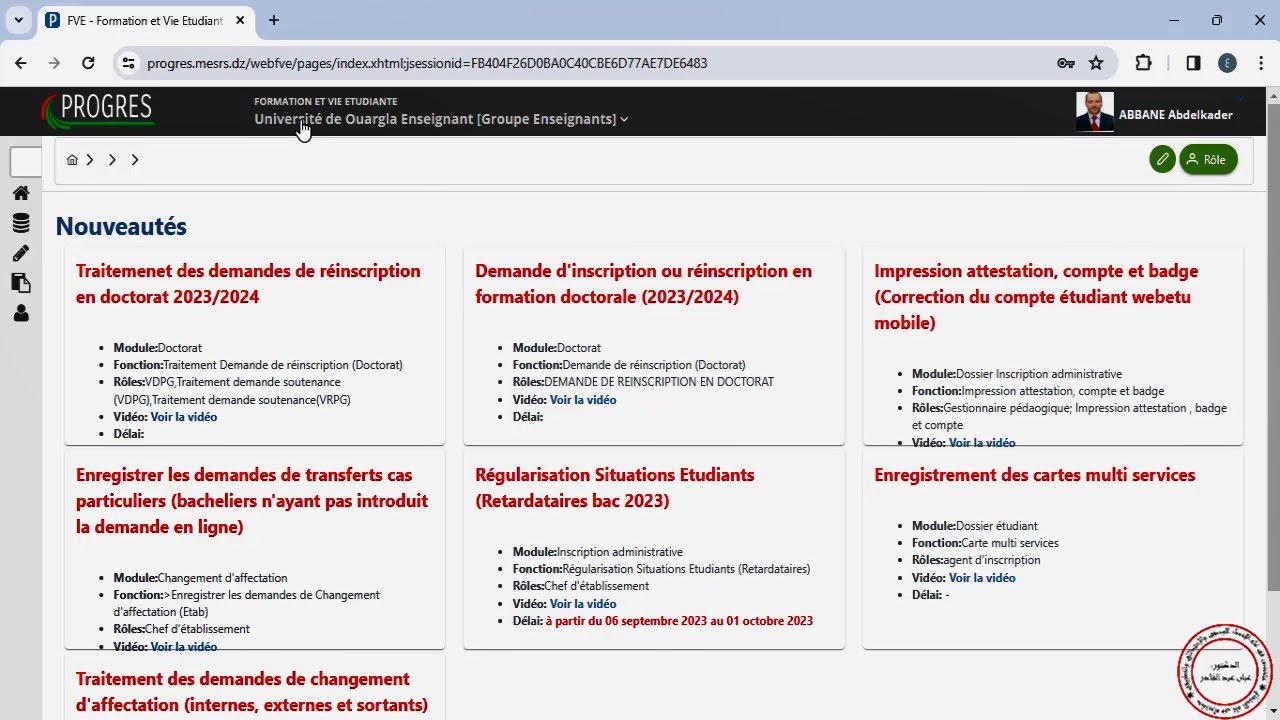Open Voir la vidéo for demandes de transferts
1280x720 pixels.
click(x=183, y=646)
